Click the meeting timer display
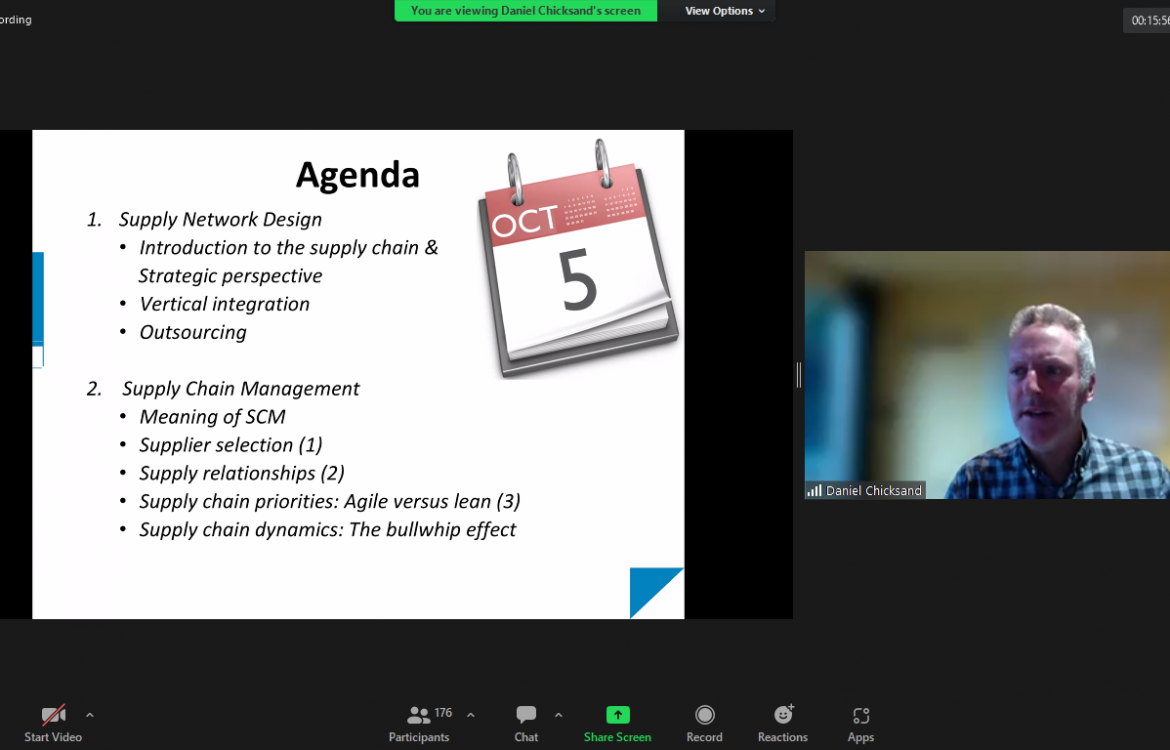Image resolution: width=1170 pixels, height=750 pixels. [x=1149, y=20]
